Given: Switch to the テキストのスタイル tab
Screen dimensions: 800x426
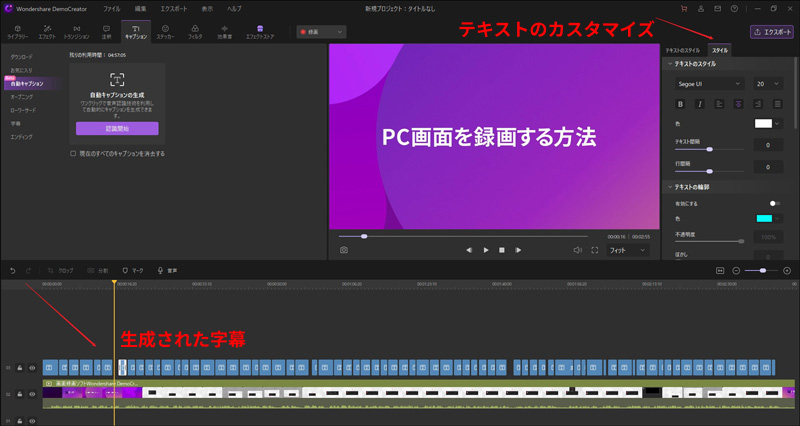Looking at the screenshot, I should click(x=683, y=51).
